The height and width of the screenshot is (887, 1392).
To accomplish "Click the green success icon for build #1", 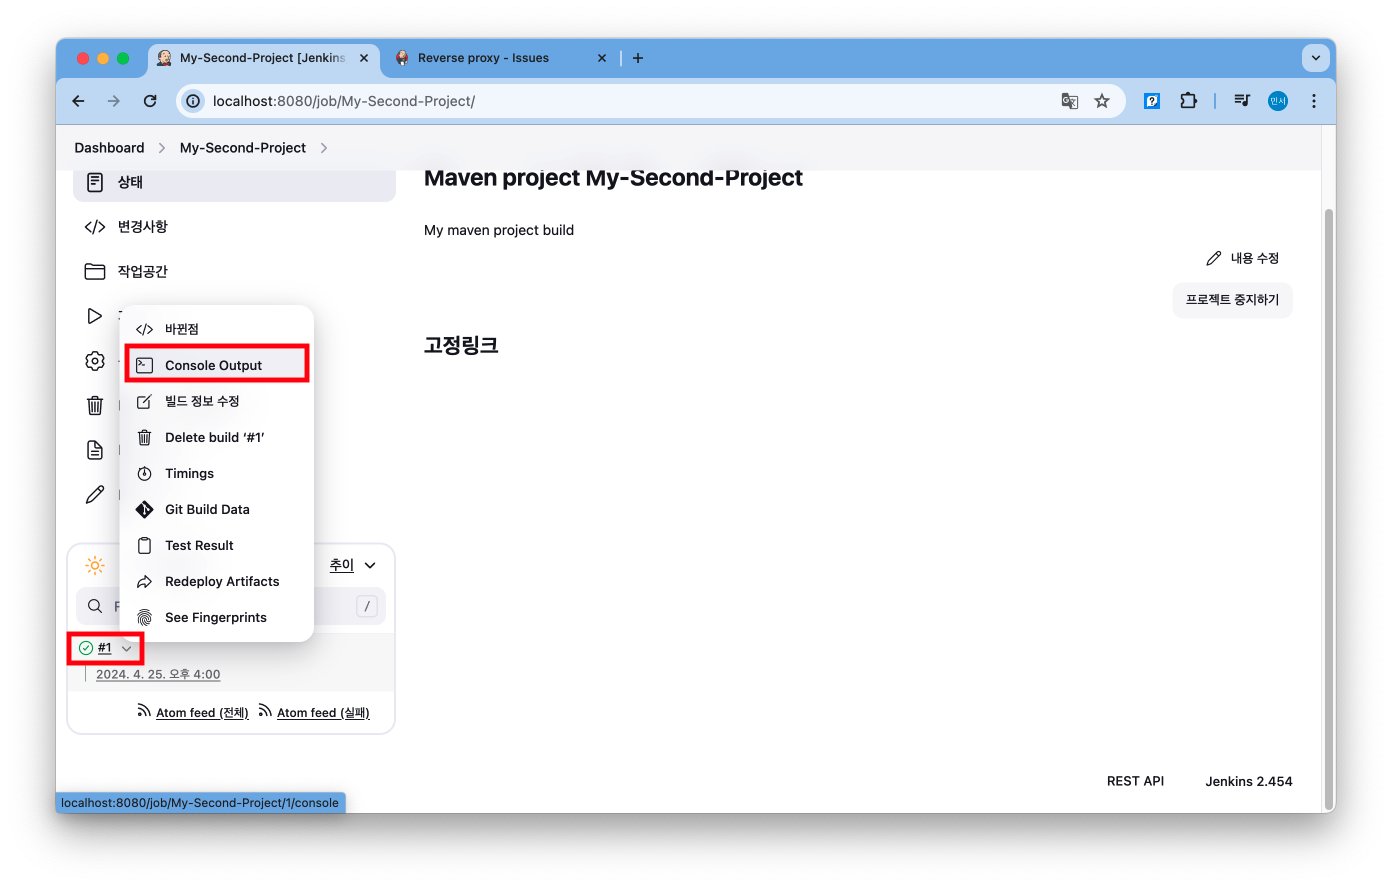I will pos(86,648).
